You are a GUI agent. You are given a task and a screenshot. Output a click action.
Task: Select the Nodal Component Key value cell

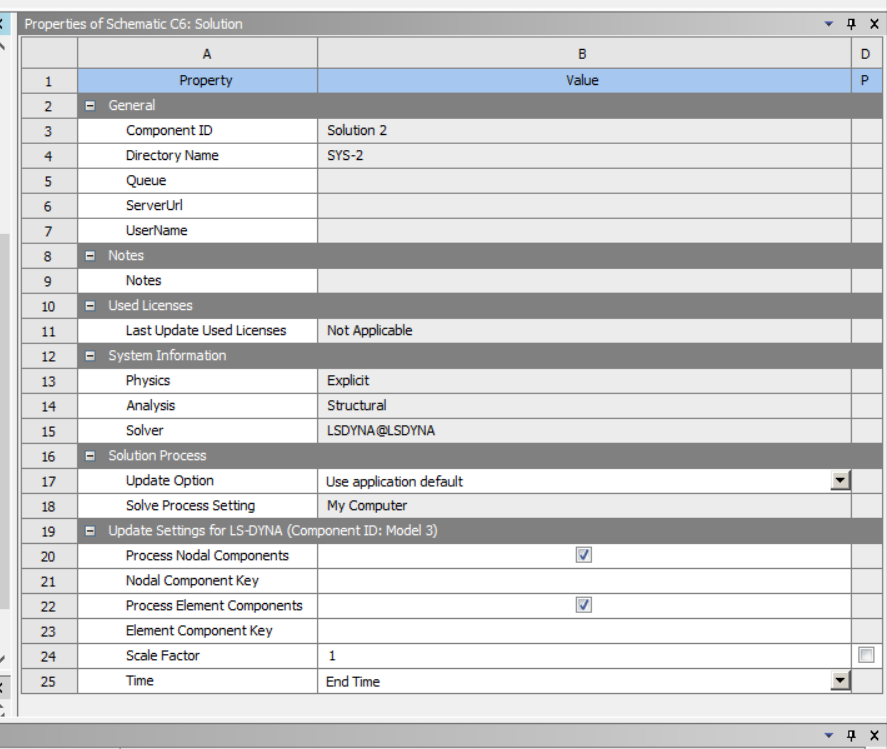583,581
